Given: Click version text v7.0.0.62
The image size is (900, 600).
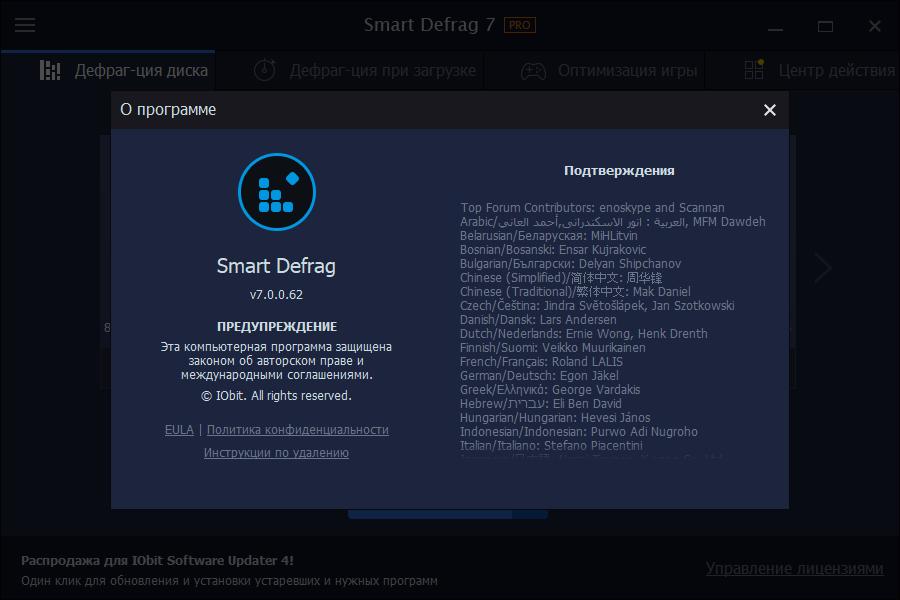Looking at the screenshot, I should click(x=276, y=295).
